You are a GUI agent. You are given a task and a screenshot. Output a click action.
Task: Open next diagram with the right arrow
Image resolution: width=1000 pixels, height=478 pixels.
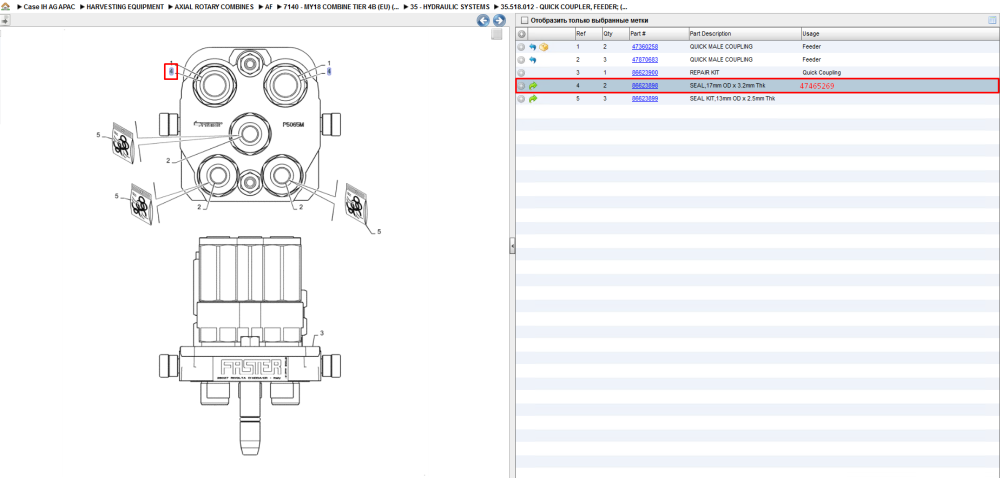point(499,20)
